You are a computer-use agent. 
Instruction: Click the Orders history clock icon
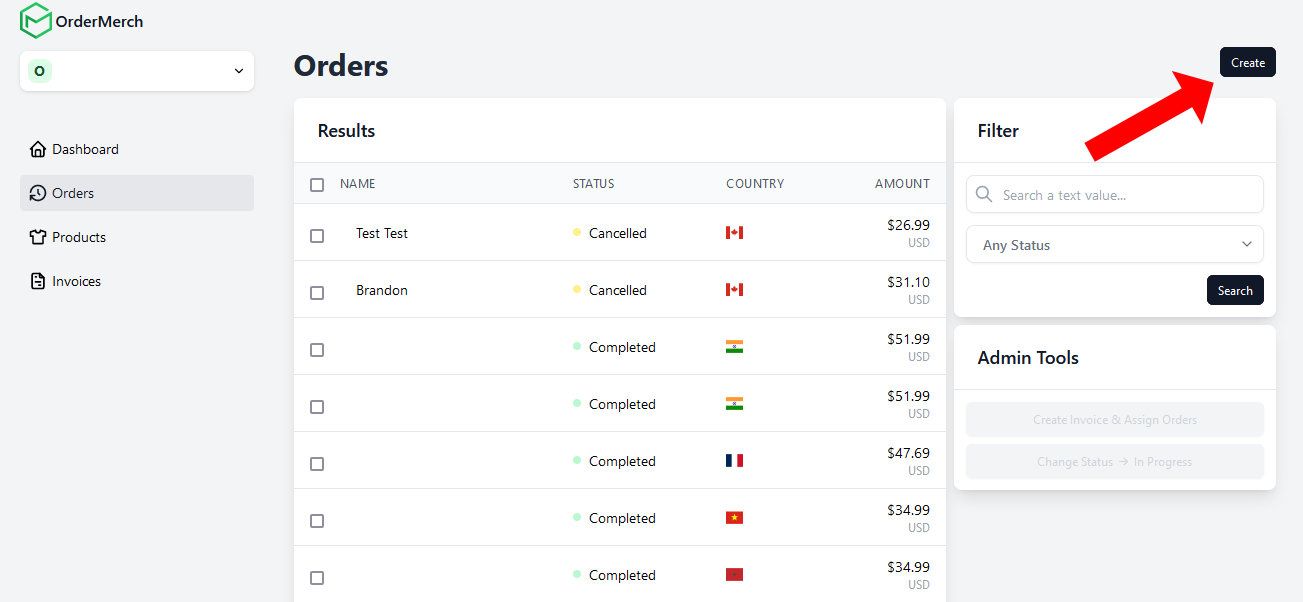38,193
